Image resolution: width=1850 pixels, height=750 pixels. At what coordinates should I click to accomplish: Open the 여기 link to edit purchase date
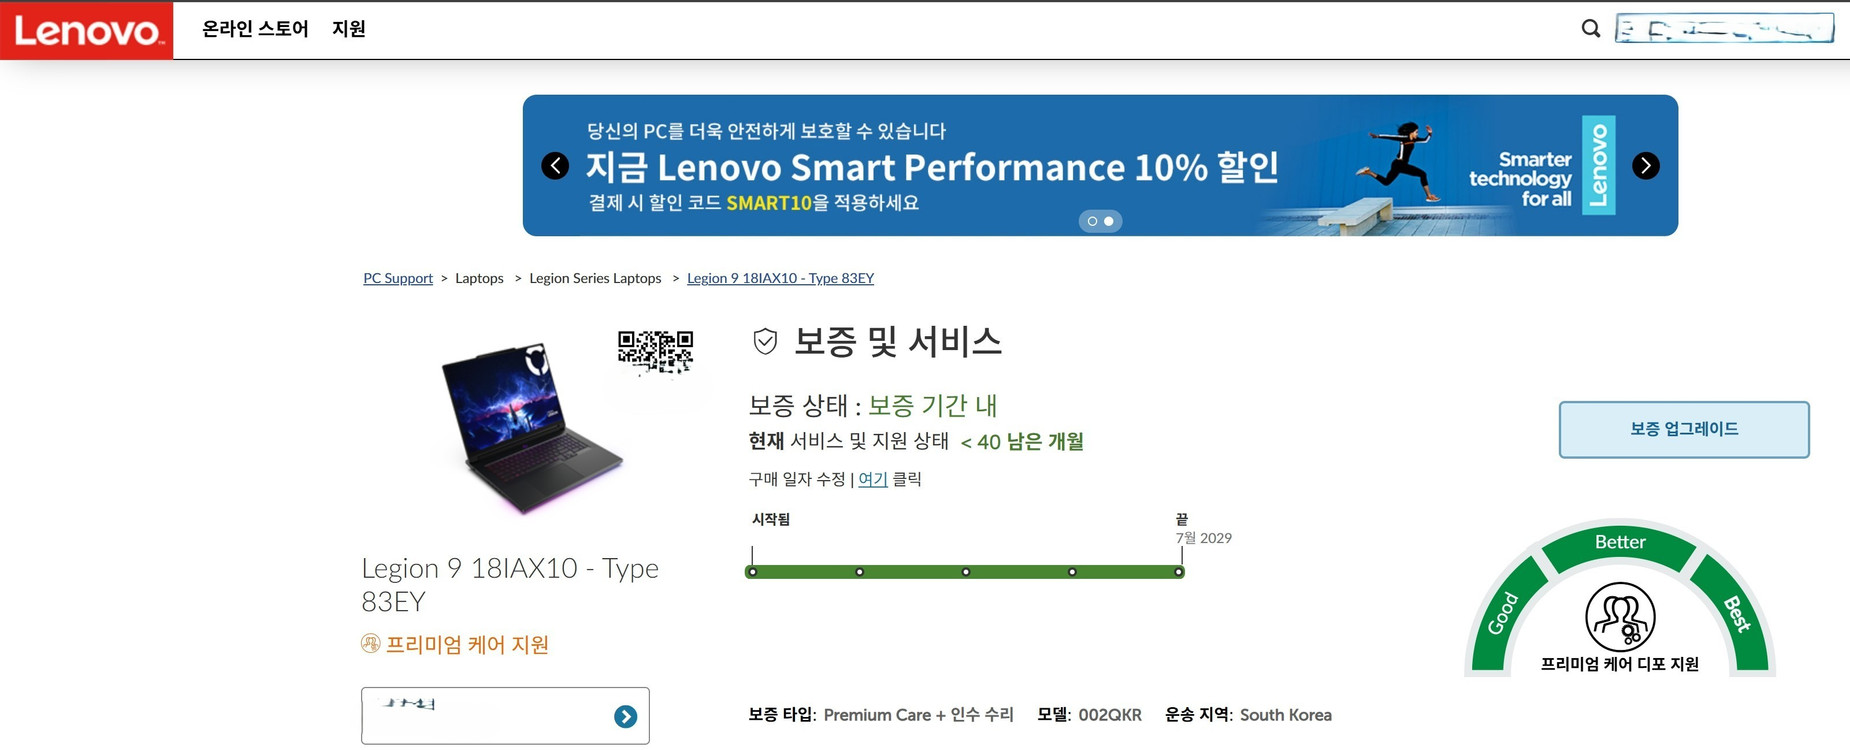coord(871,479)
